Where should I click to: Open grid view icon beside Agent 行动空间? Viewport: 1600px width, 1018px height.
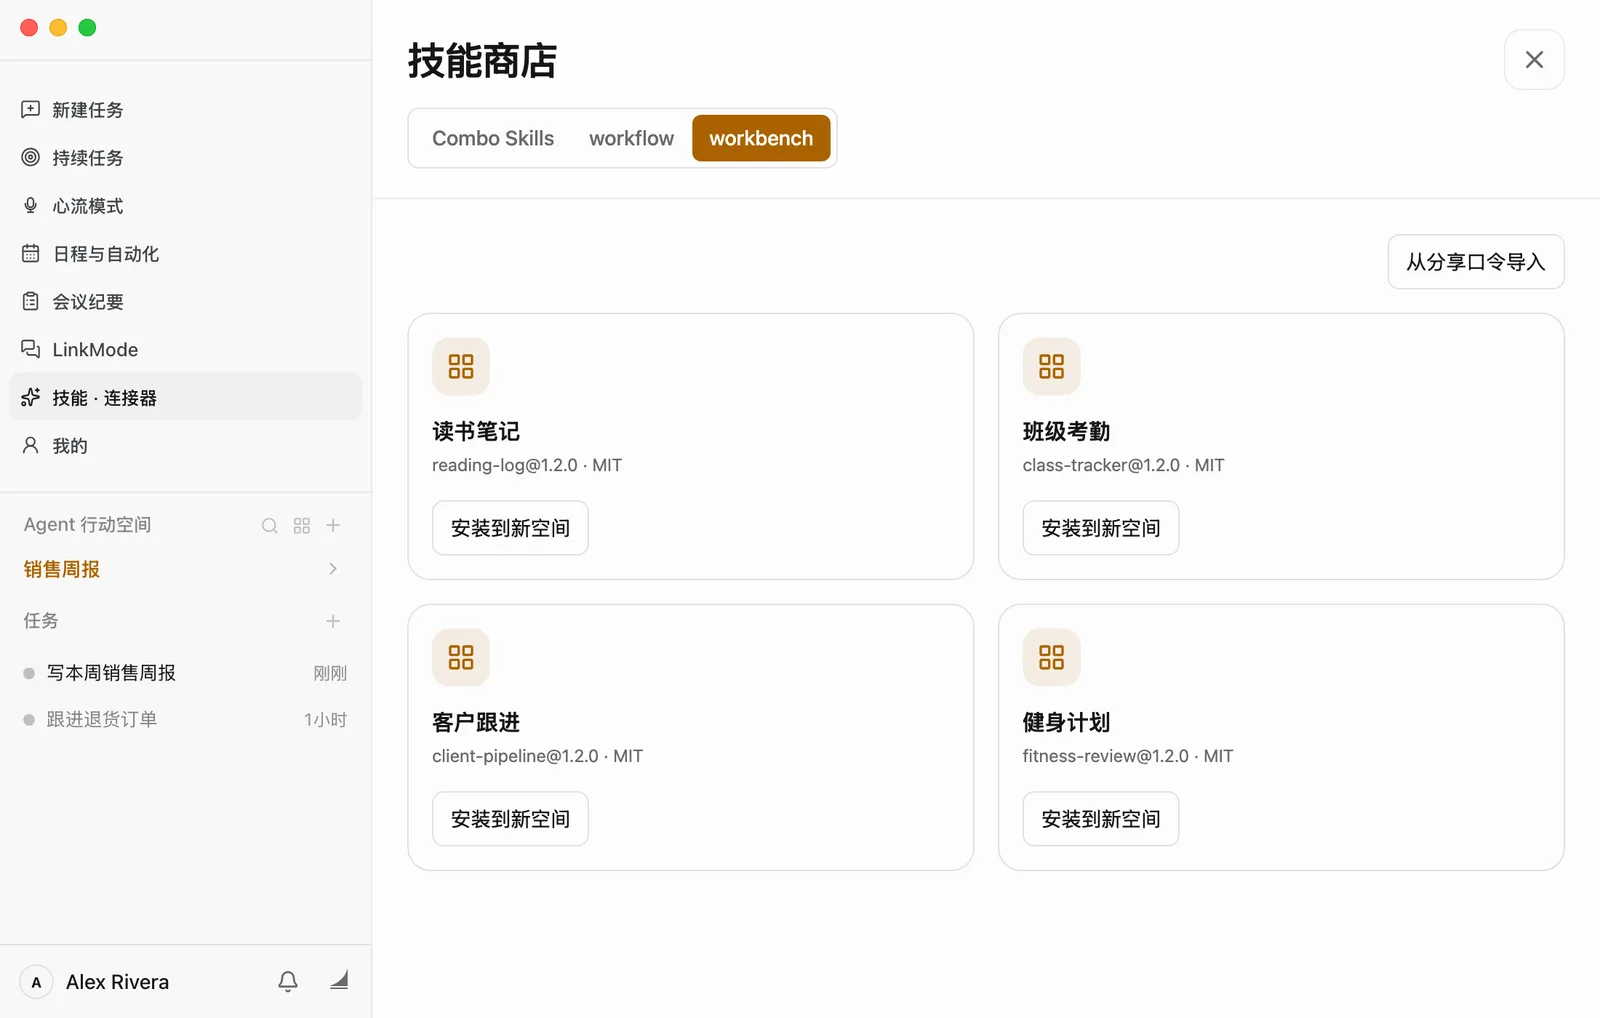pyautogui.click(x=302, y=525)
